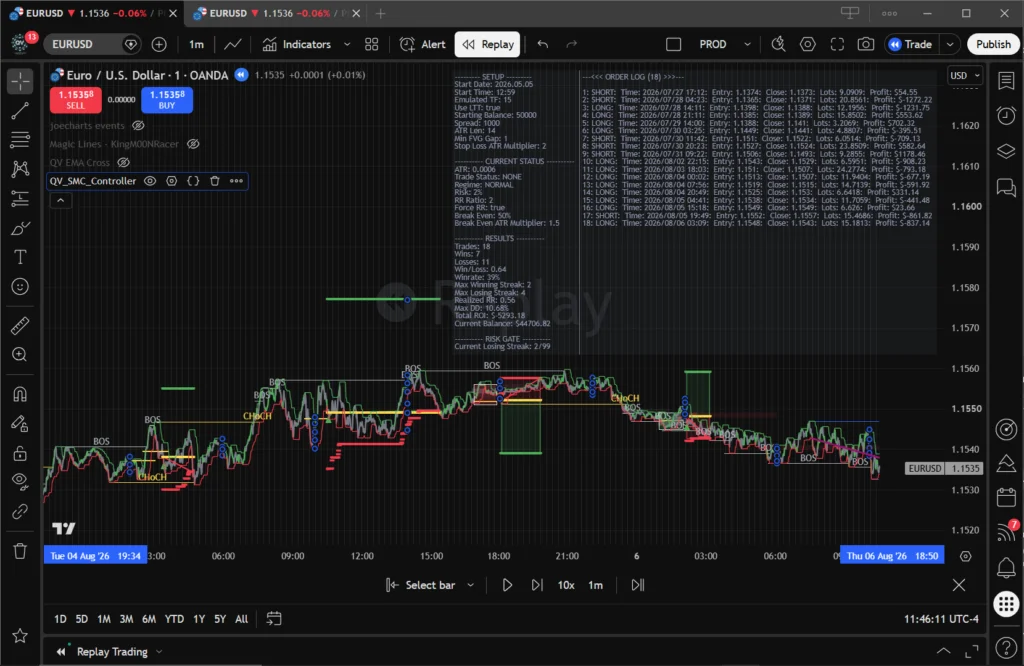The width and height of the screenshot is (1024, 666).
Task: Enter fullscreen mode
Action: point(837,44)
